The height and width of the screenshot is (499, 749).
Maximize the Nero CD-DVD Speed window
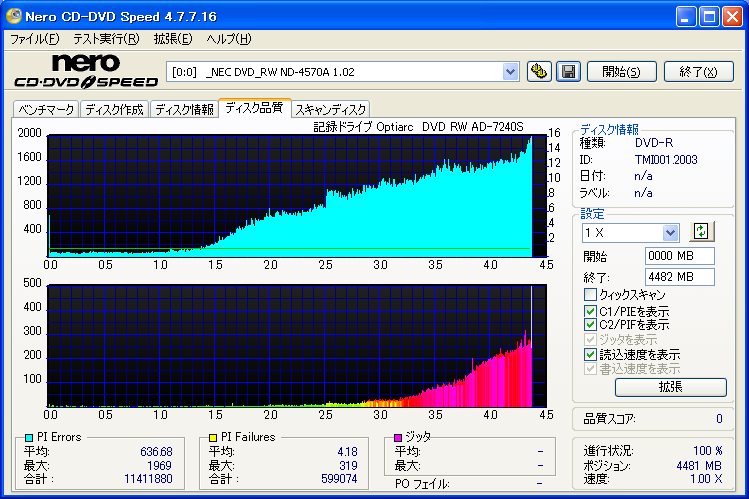coord(709,17)
